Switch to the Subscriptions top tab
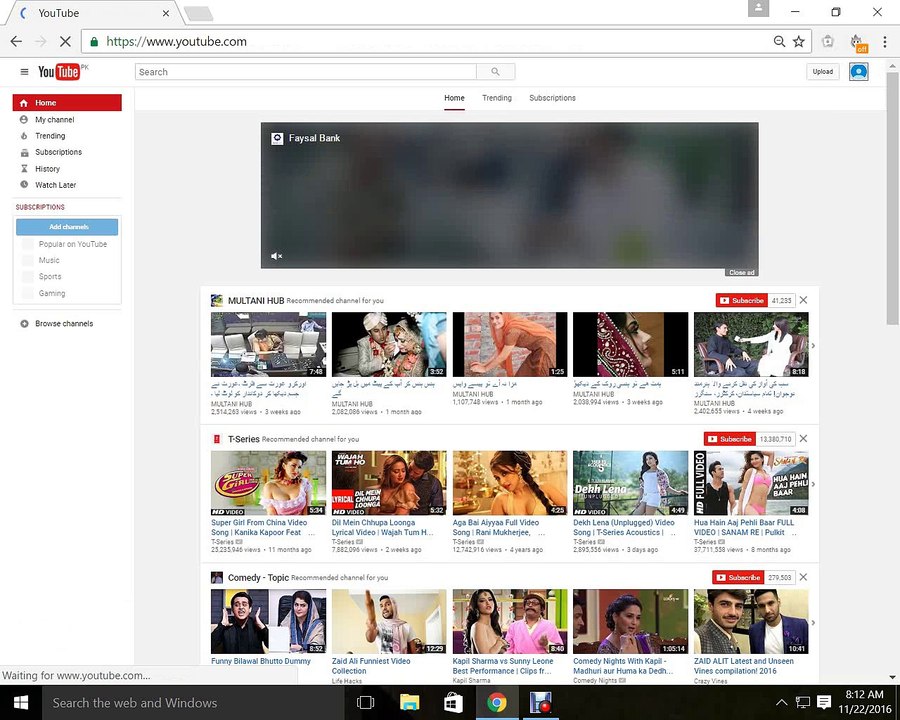The width and height of the screenshot is (900, 720). pos(552,98)
